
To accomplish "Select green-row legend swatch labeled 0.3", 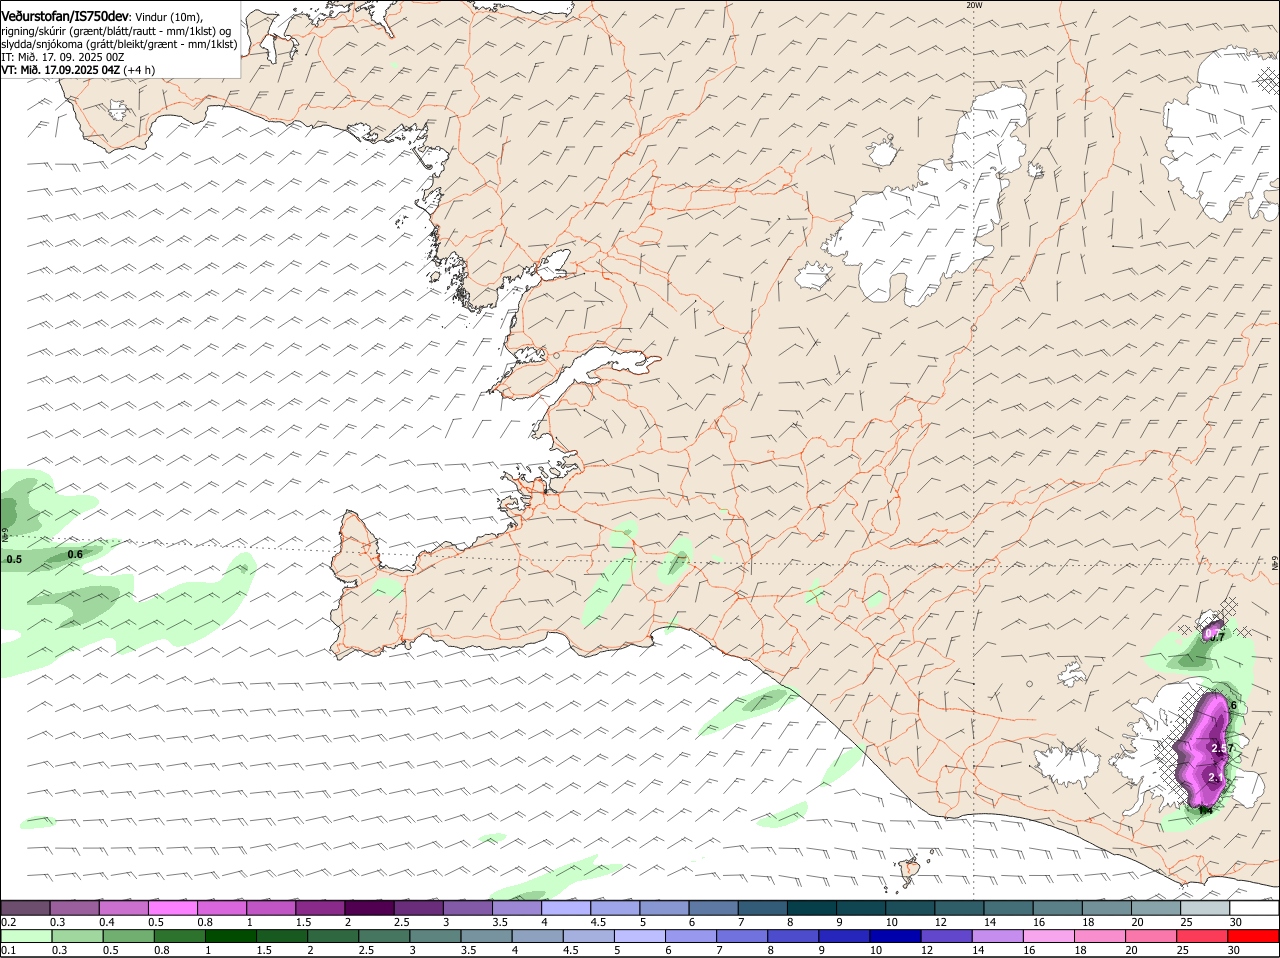I will coord(77,936).
